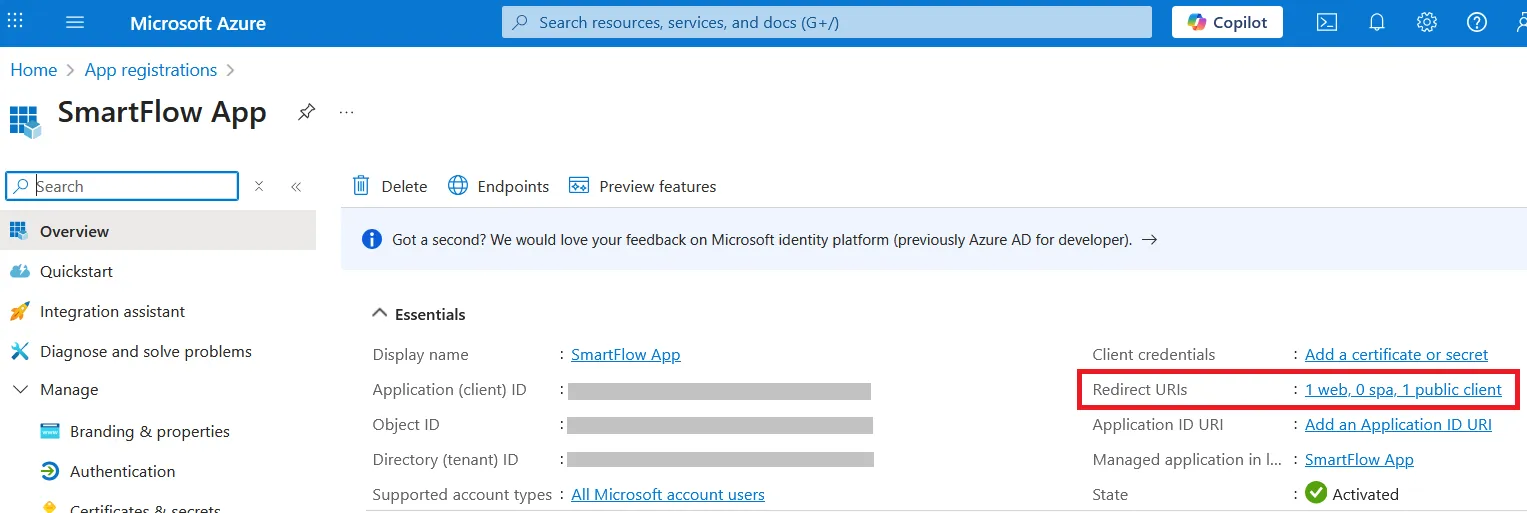Screen dimensions: 1527x513
Task: Click the Object ID label
Action: (406, 425)
